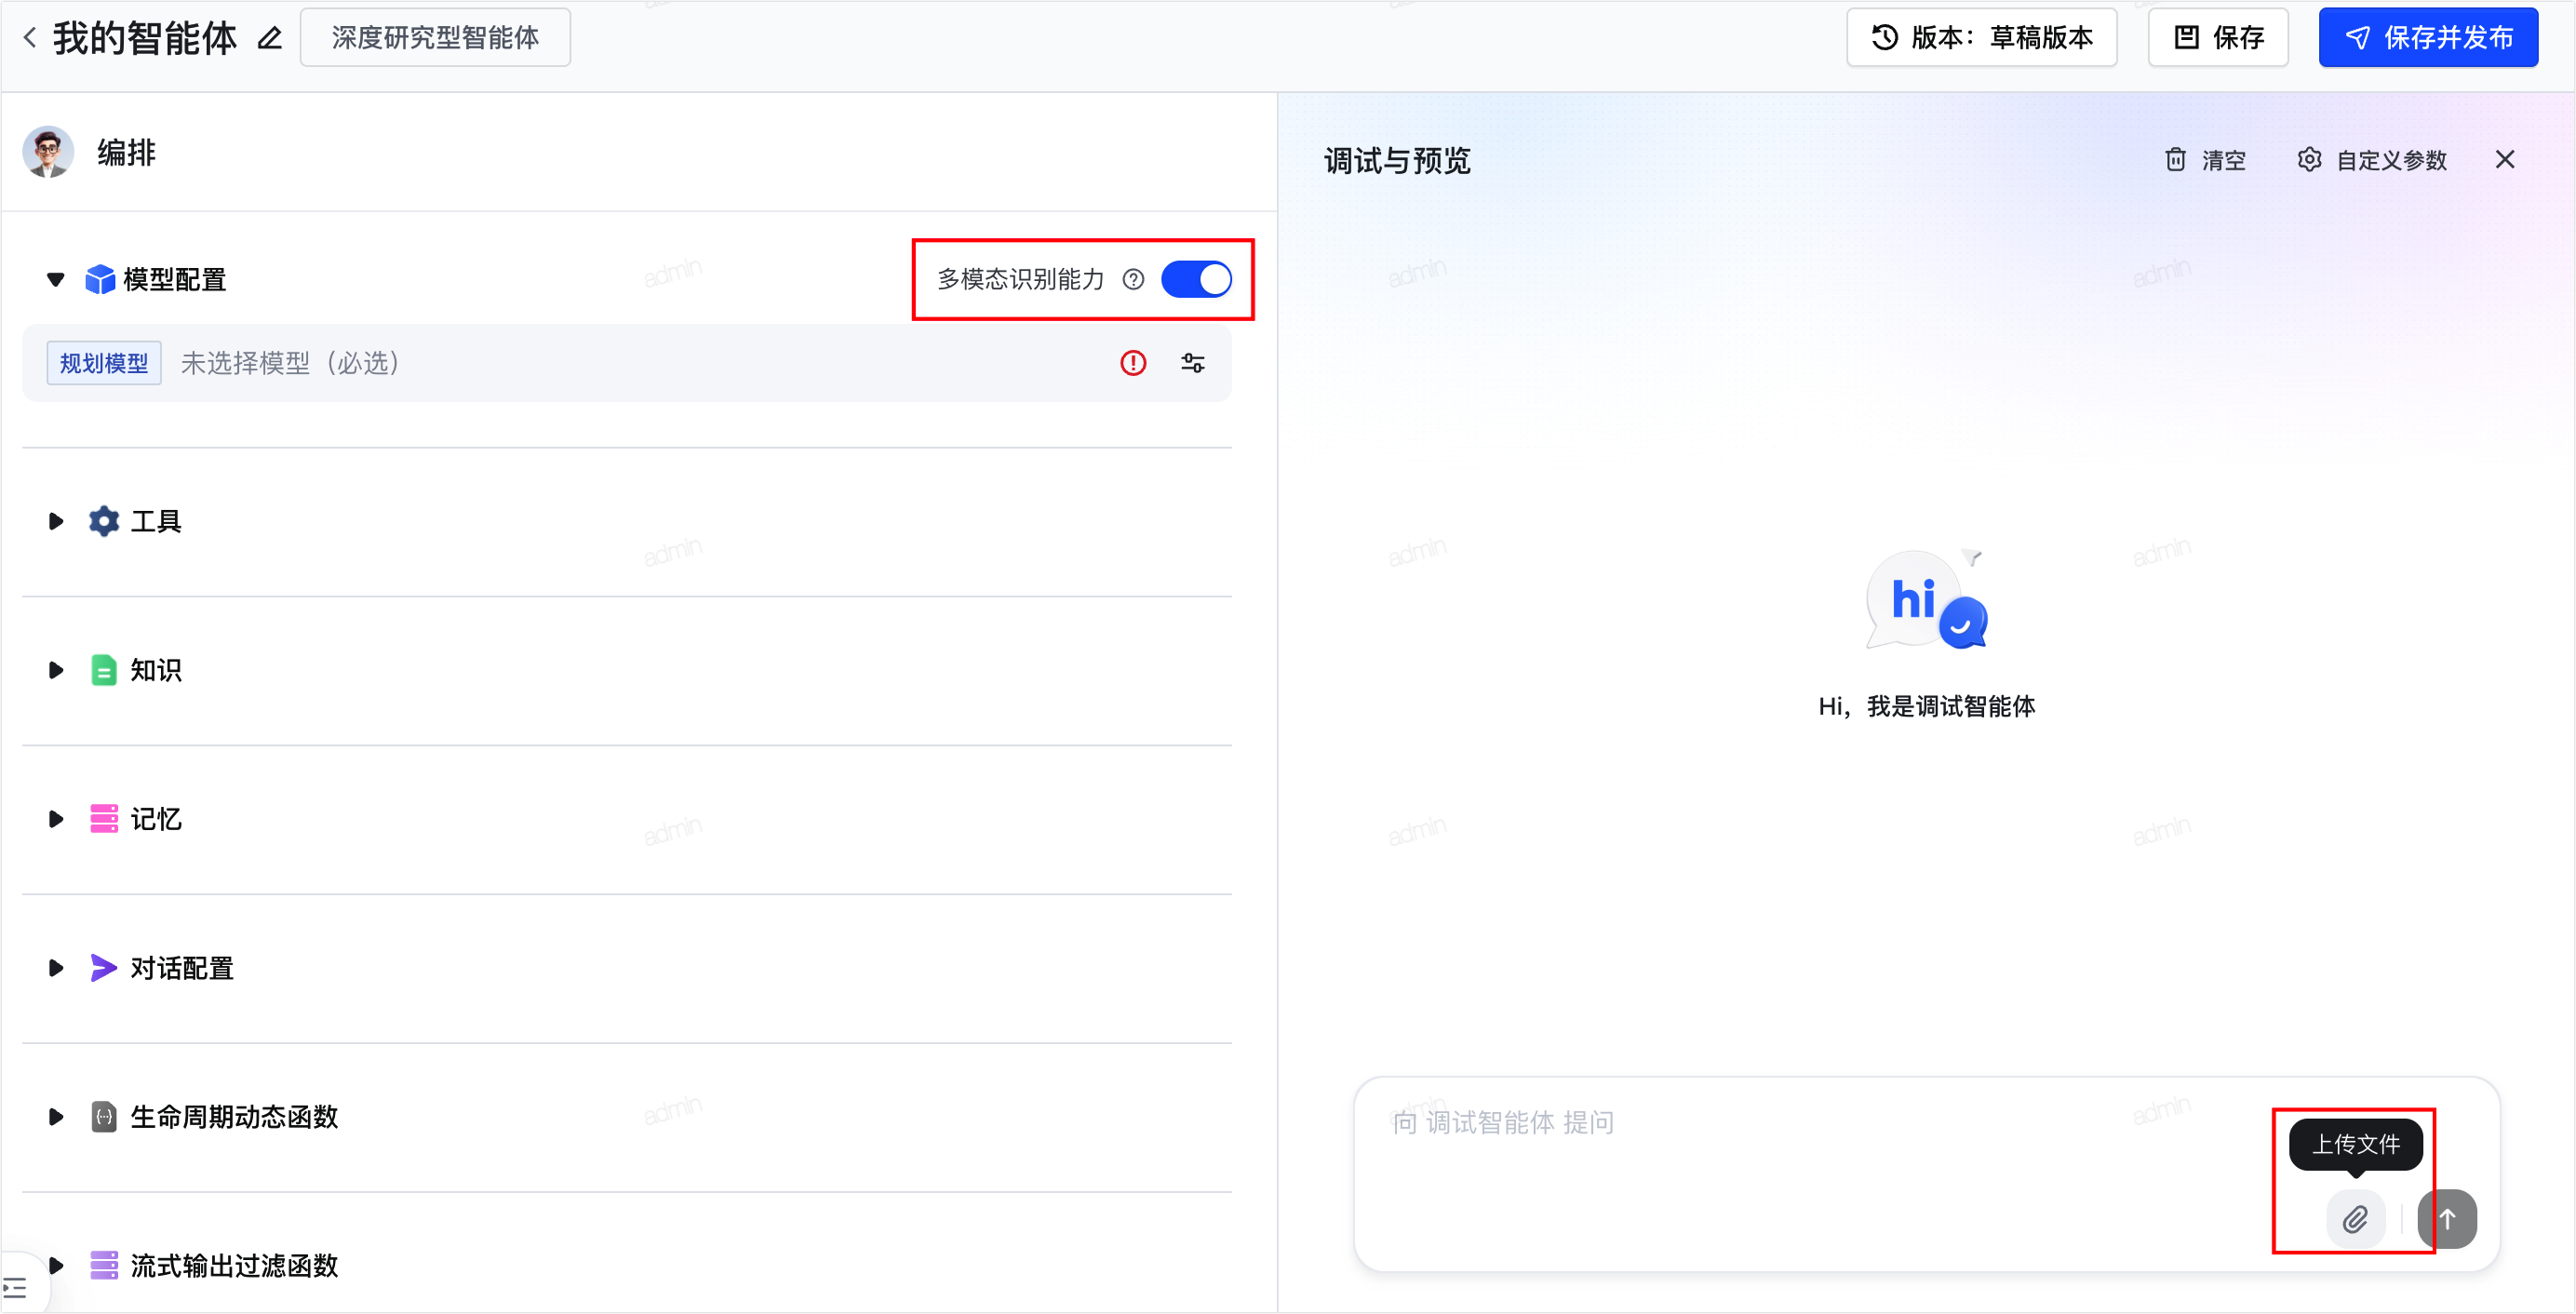Click the send arrow button

(2447, 1220)
